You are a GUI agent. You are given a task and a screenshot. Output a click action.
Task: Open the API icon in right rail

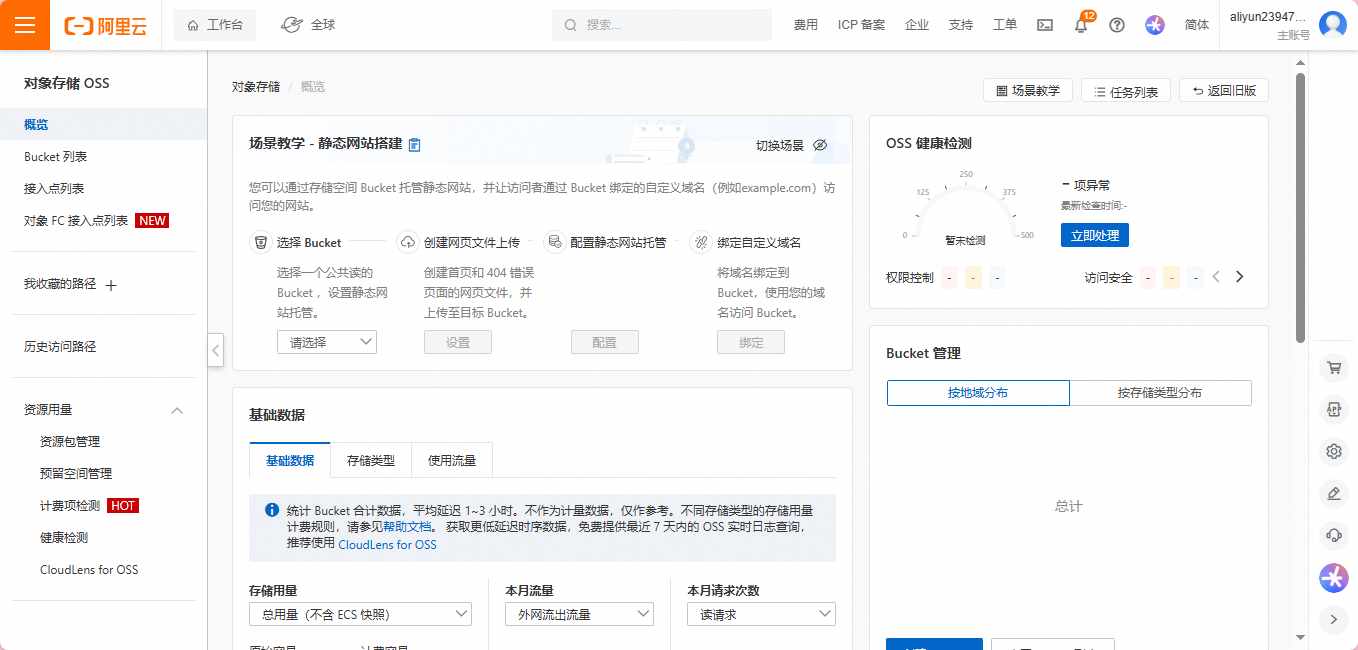tap(1333, 409)
